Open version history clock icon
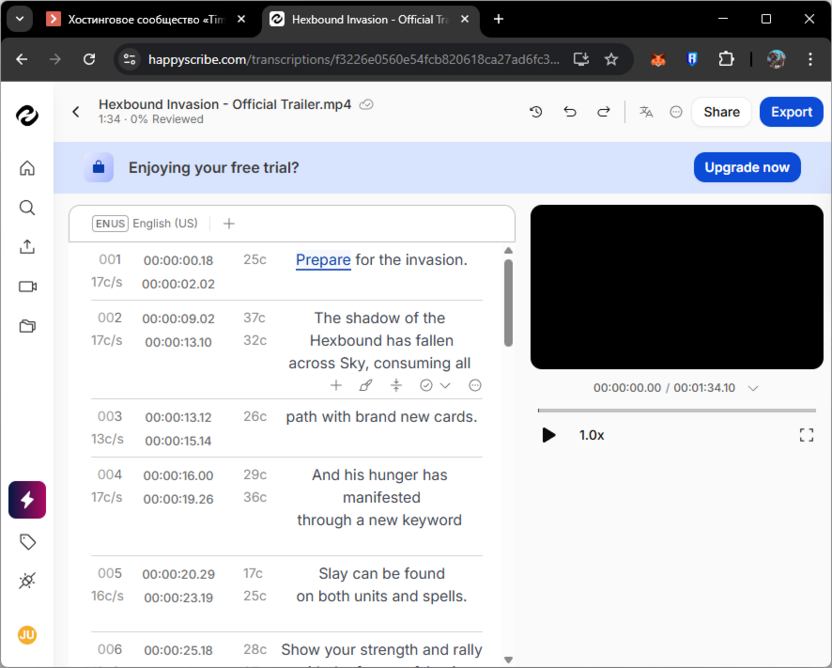Image resolution: width=832 pixels, height=668 pixels. pos(536,111)
